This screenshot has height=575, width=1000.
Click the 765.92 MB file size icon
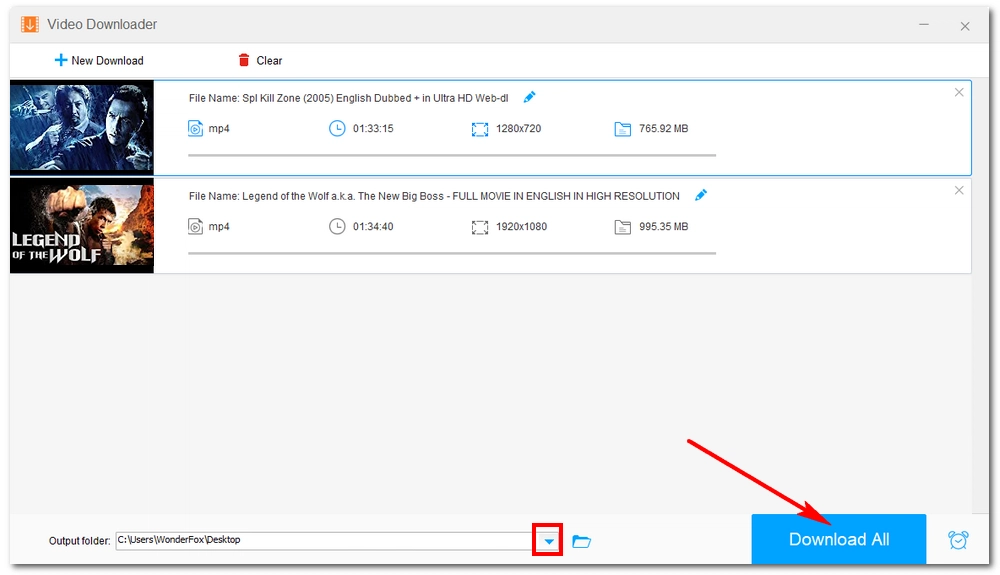pyautogui.click(x=623, y=128)
